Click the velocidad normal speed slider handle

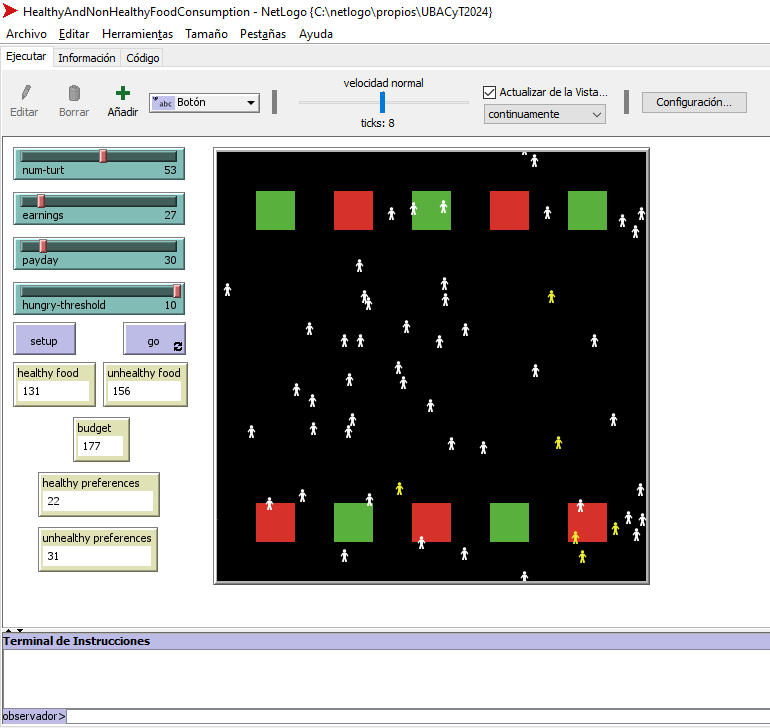coord(382,102)
